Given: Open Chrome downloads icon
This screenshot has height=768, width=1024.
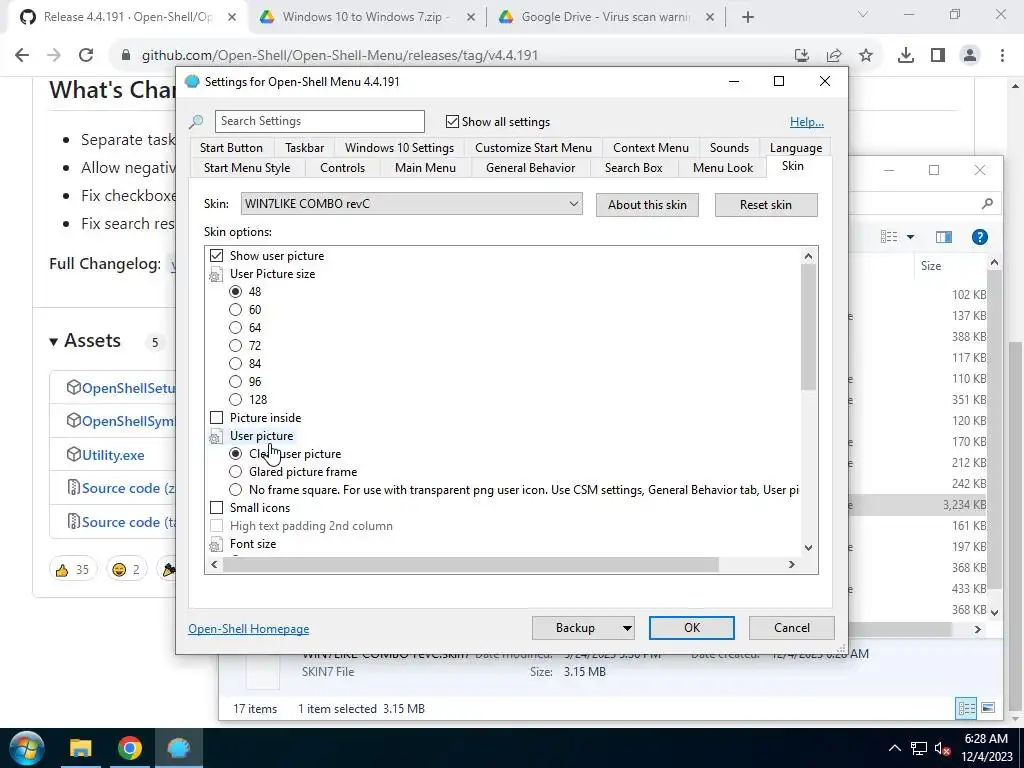Looking at the screenshot, I should (906, 56).
